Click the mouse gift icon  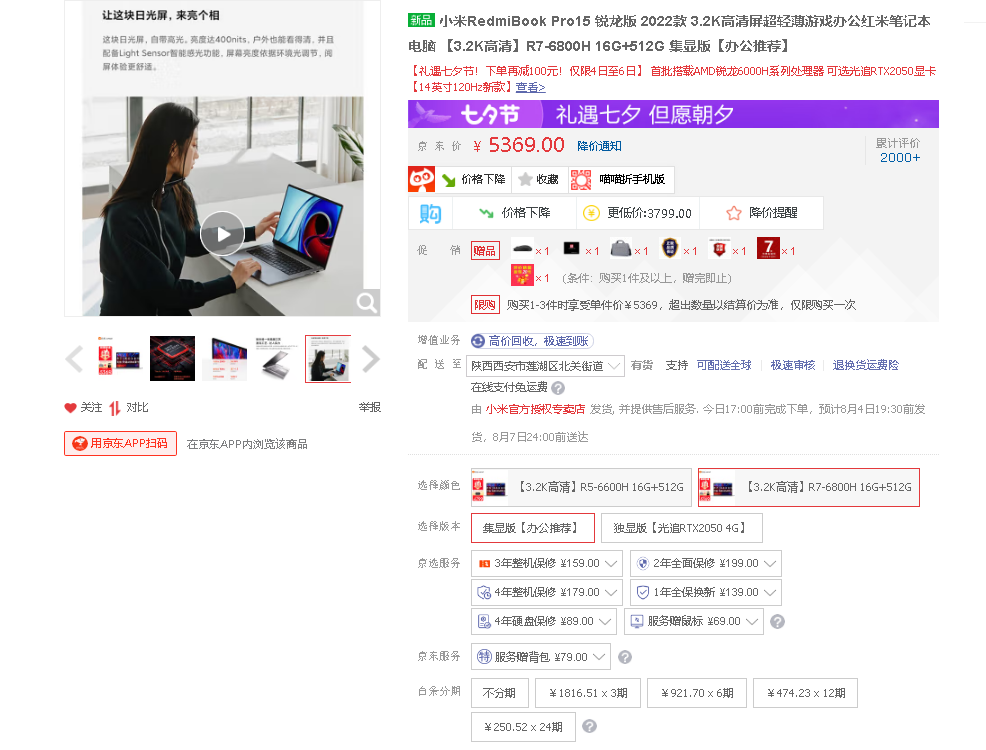click(x=523, y=248)
